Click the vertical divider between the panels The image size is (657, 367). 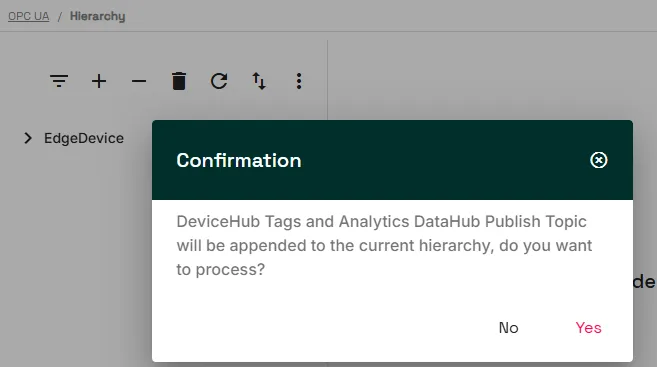pyautogui.click(x=327, y=80)
